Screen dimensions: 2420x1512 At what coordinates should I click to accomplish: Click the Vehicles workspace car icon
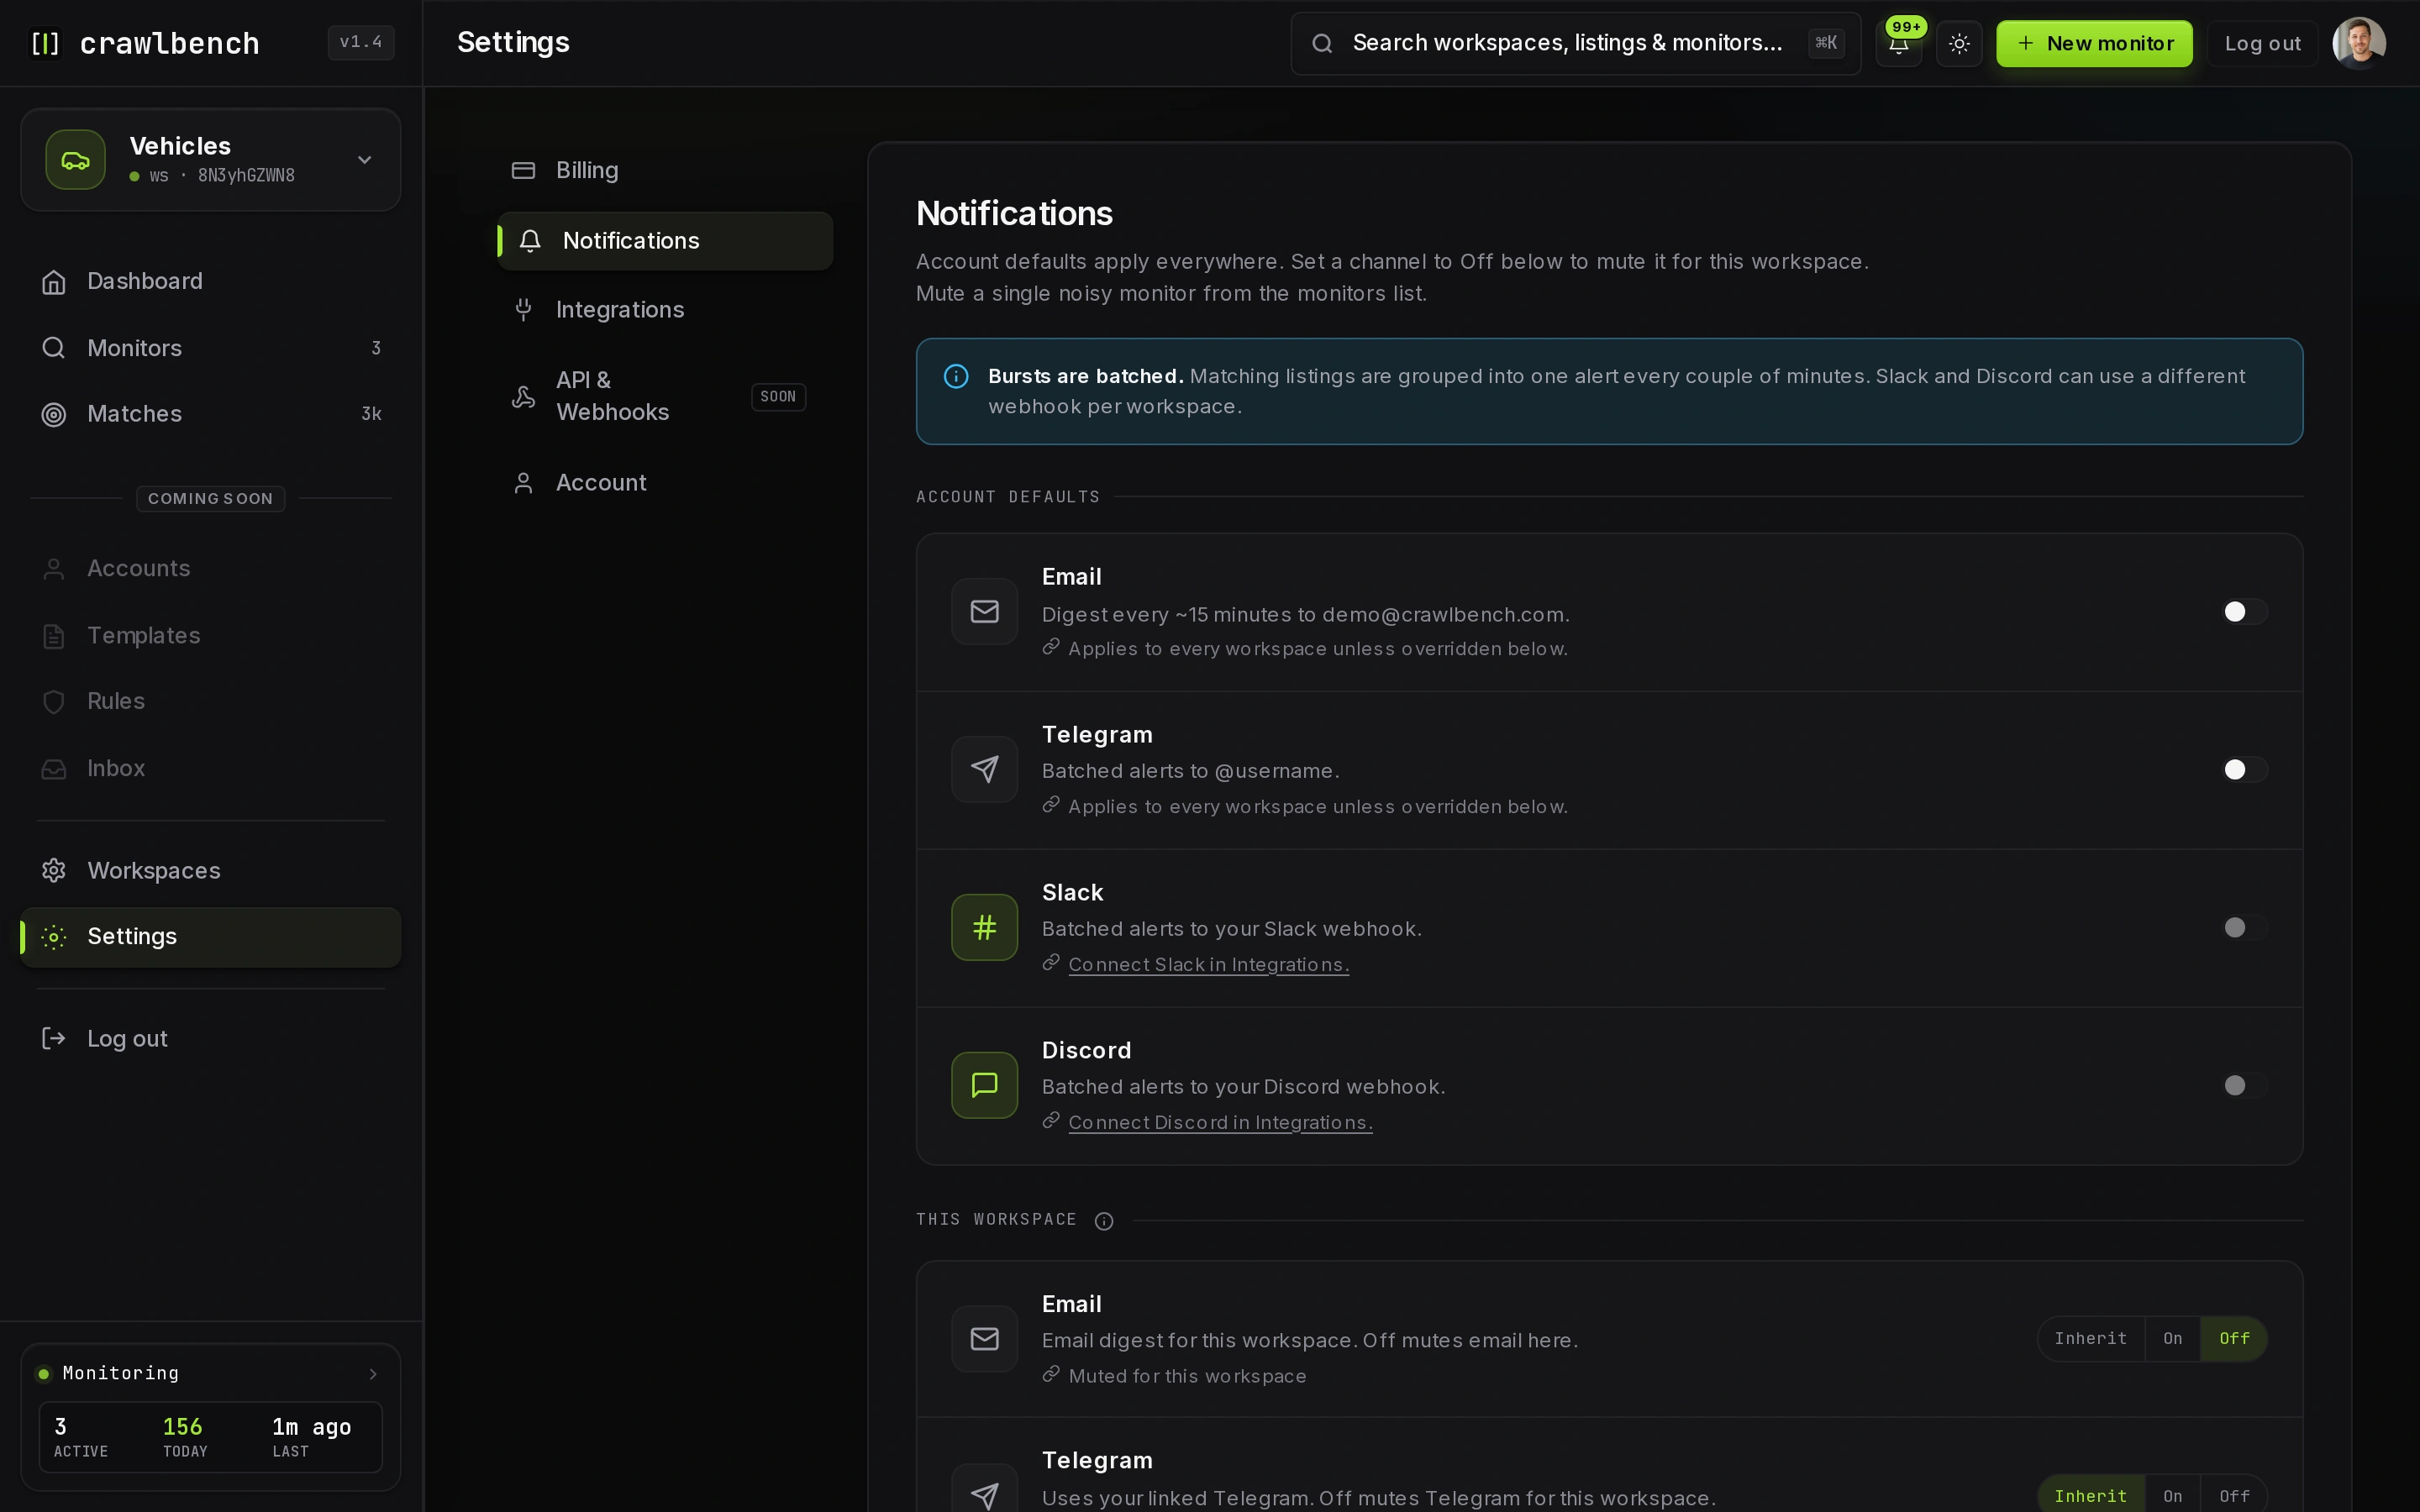coord(75,160)
